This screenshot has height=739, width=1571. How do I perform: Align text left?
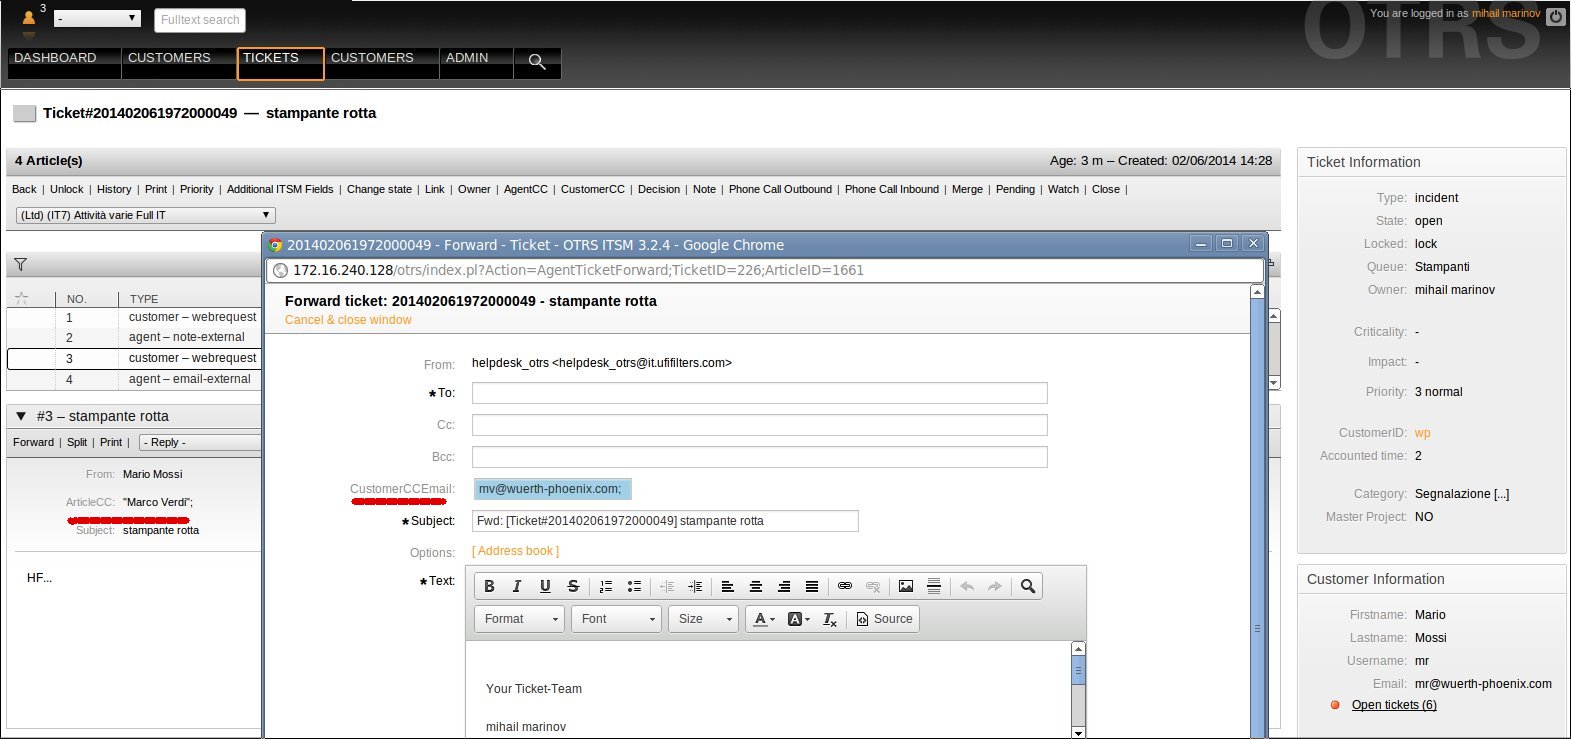pos(728,586)
